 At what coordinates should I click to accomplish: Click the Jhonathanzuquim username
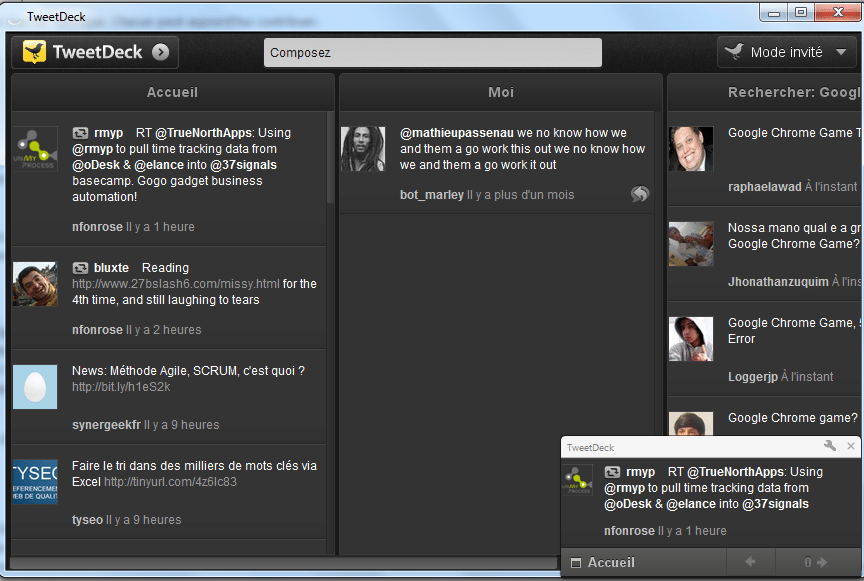pos(778,282)
